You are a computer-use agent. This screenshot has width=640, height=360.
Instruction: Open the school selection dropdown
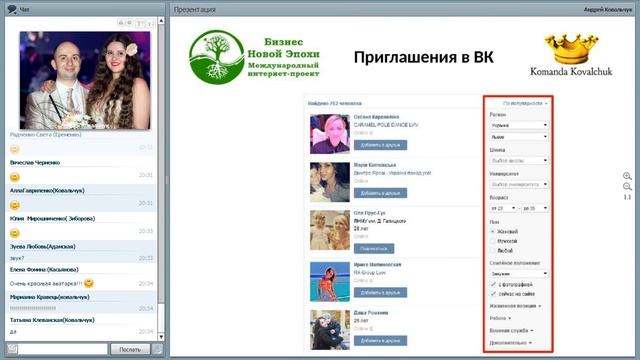coord(519,160)
